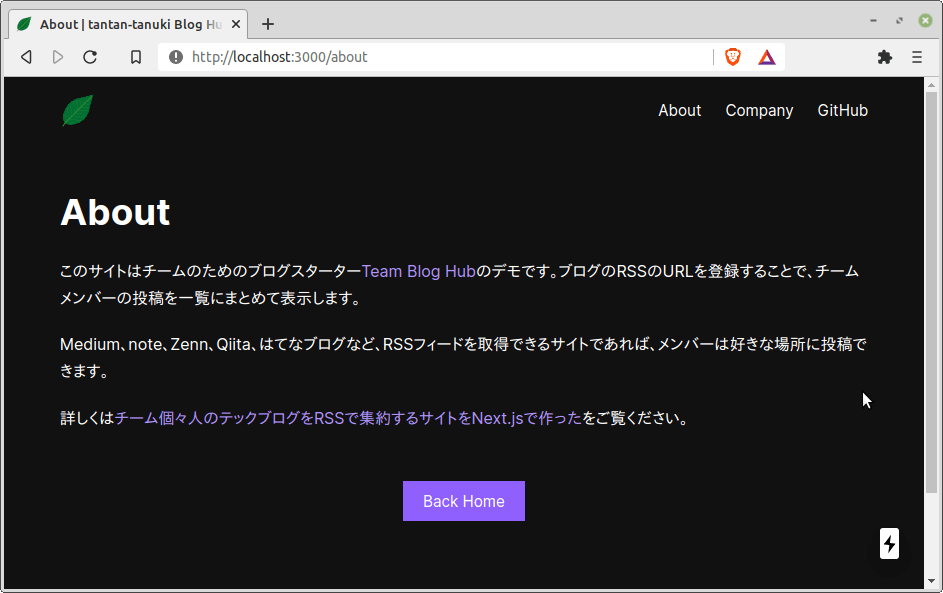Open a new tab with plus button
943x593 pixels.
tap(268, 24)
